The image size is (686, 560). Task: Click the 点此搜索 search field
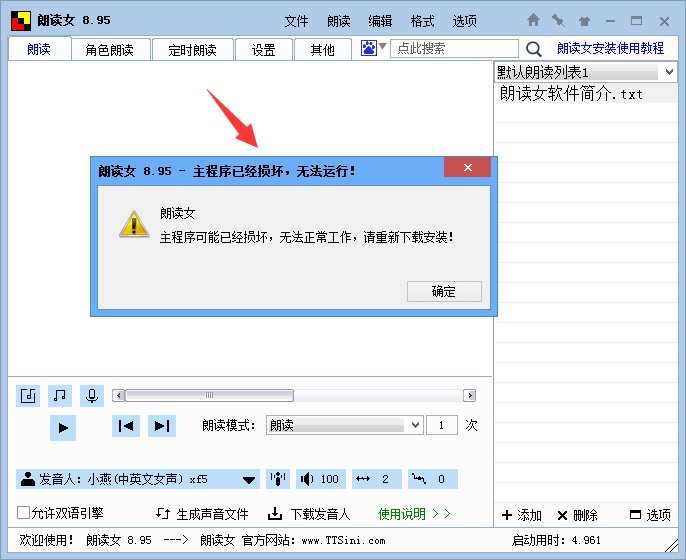[x=454, y=48]
